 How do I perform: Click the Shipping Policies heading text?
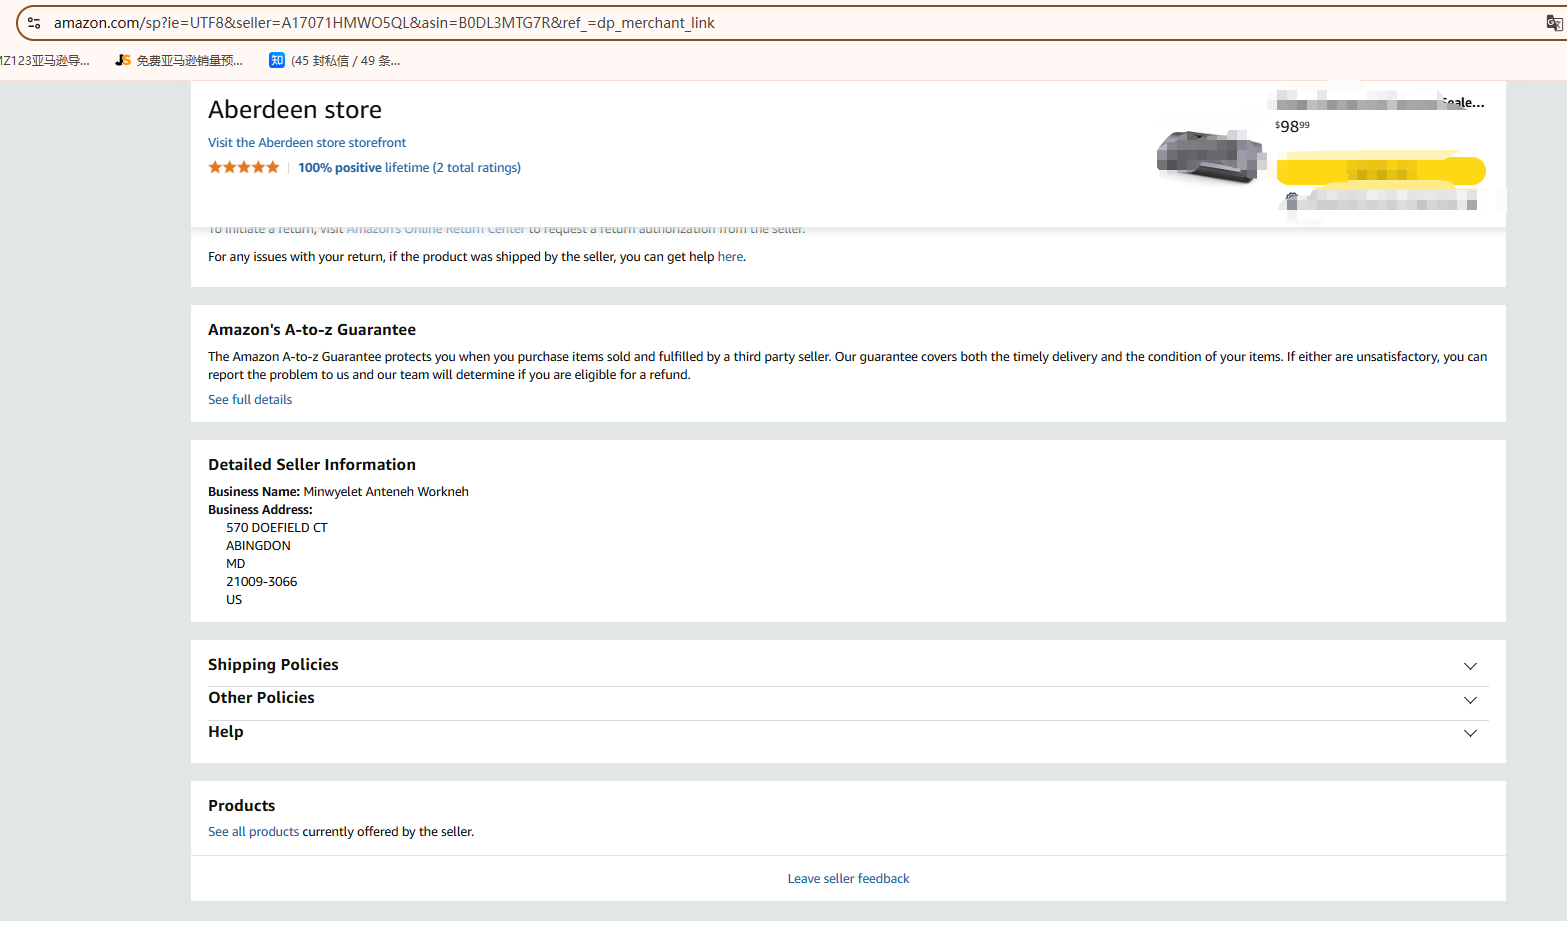click(273, 665)
